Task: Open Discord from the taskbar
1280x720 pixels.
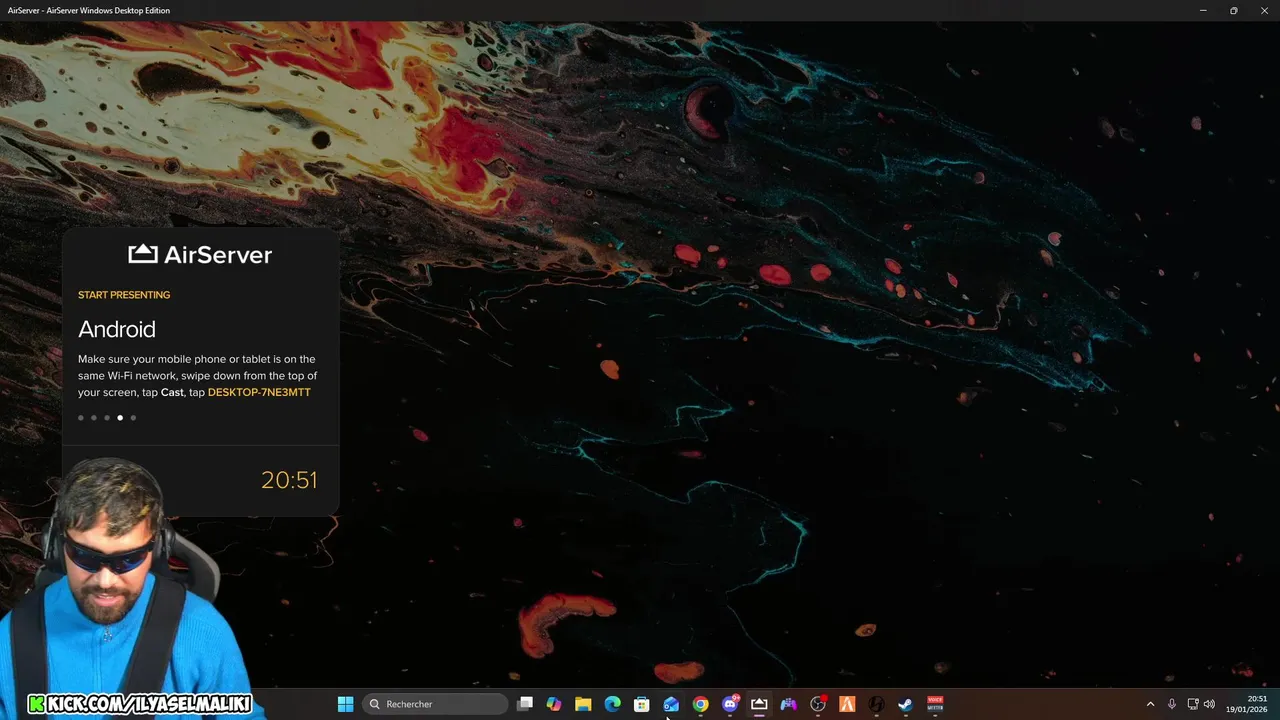Action: [730, 704]
